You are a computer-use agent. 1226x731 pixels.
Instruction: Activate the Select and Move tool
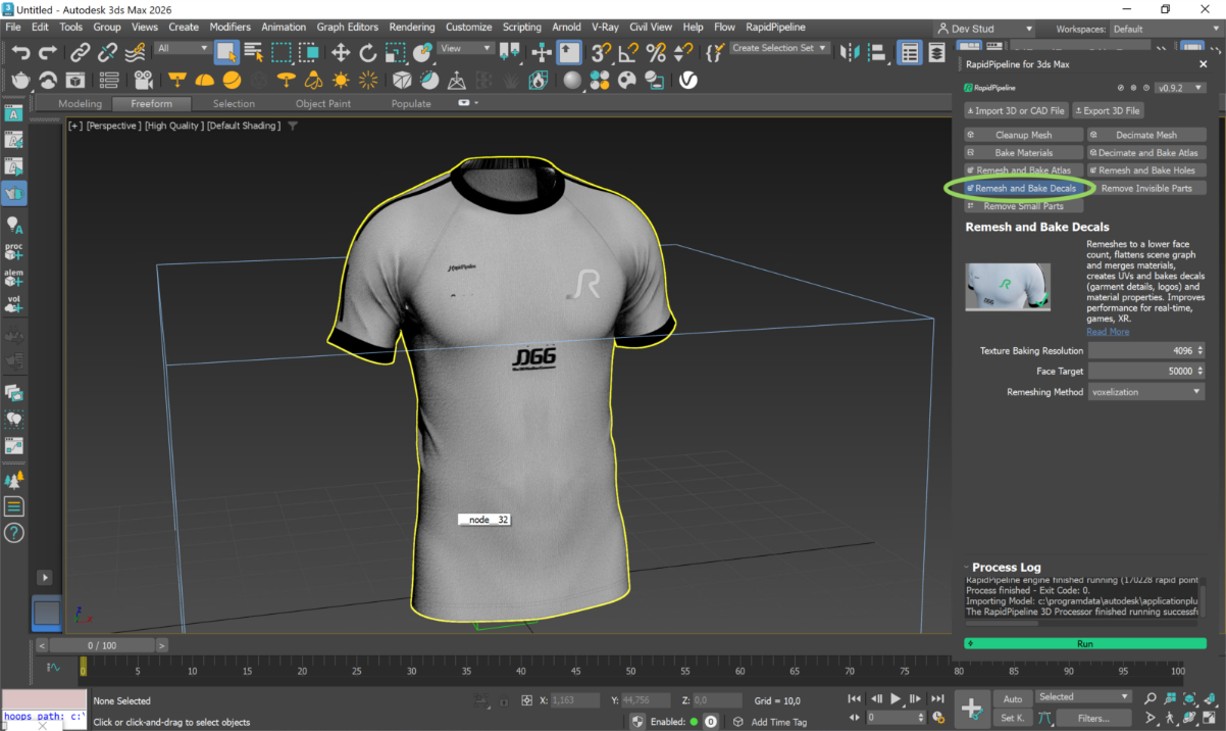340,53
